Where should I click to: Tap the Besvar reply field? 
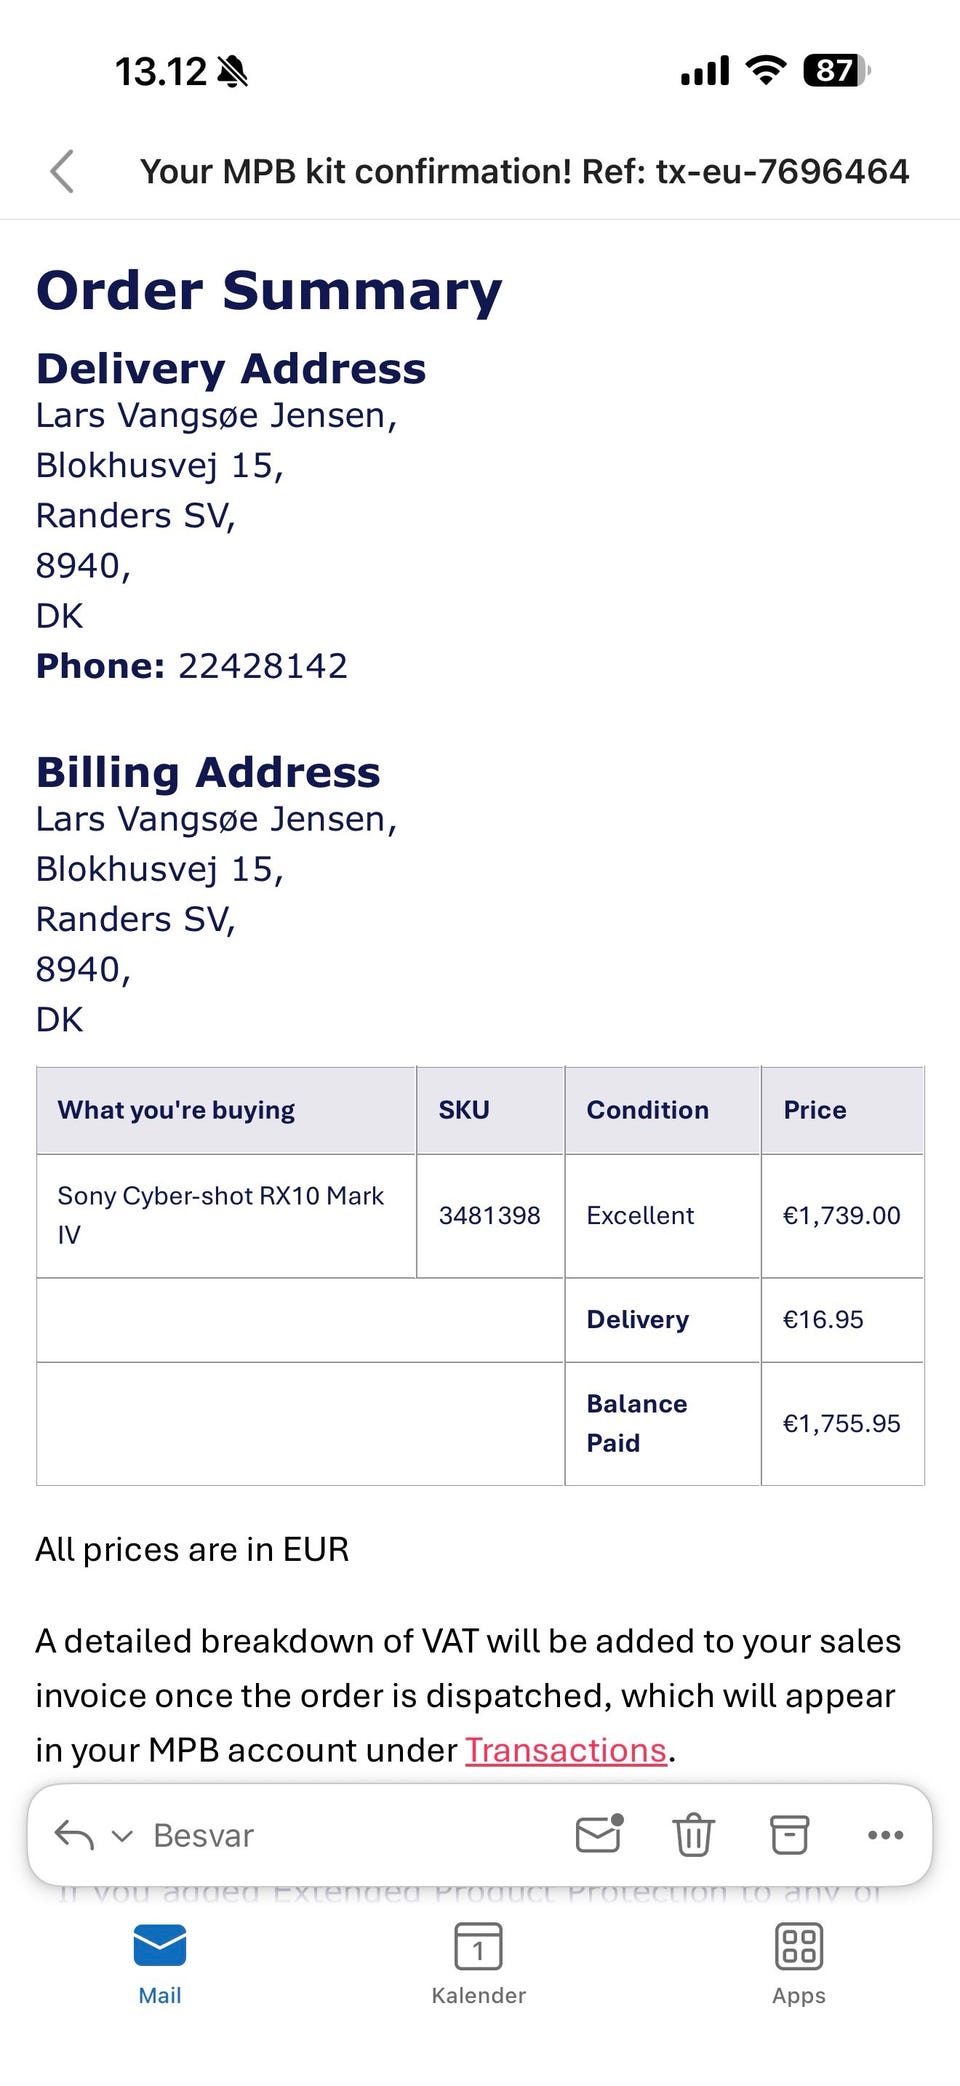tap(204, 1836)
